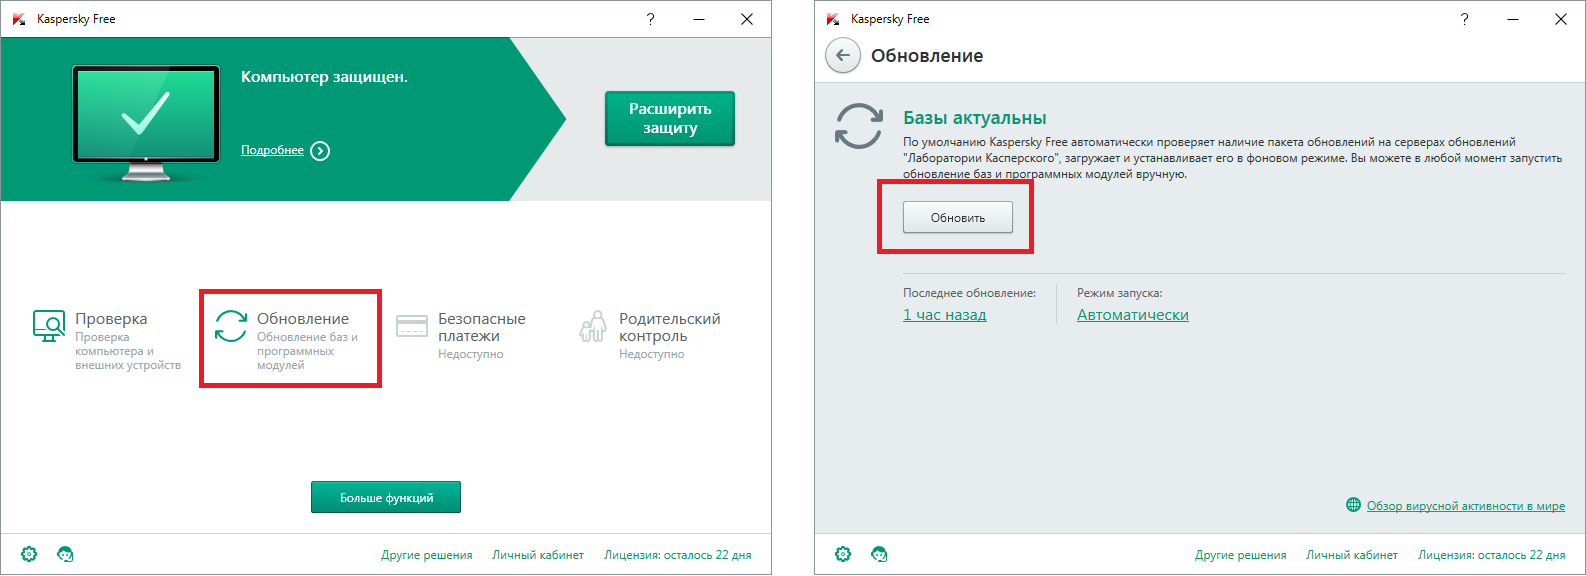1586x576 pixels.
Task: Click the '1 час назад' last update link
Action: 944,315
